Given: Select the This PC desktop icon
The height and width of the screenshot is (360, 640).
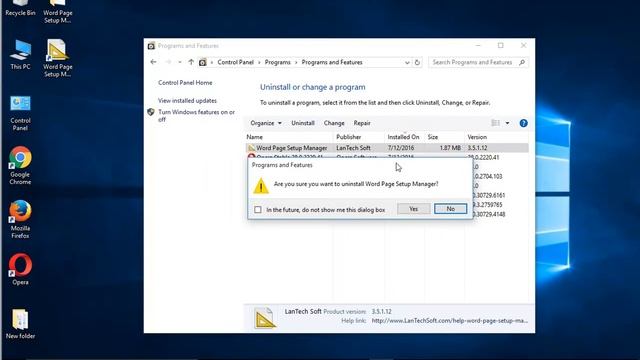Looking at the screenshot, I should 20,55.
